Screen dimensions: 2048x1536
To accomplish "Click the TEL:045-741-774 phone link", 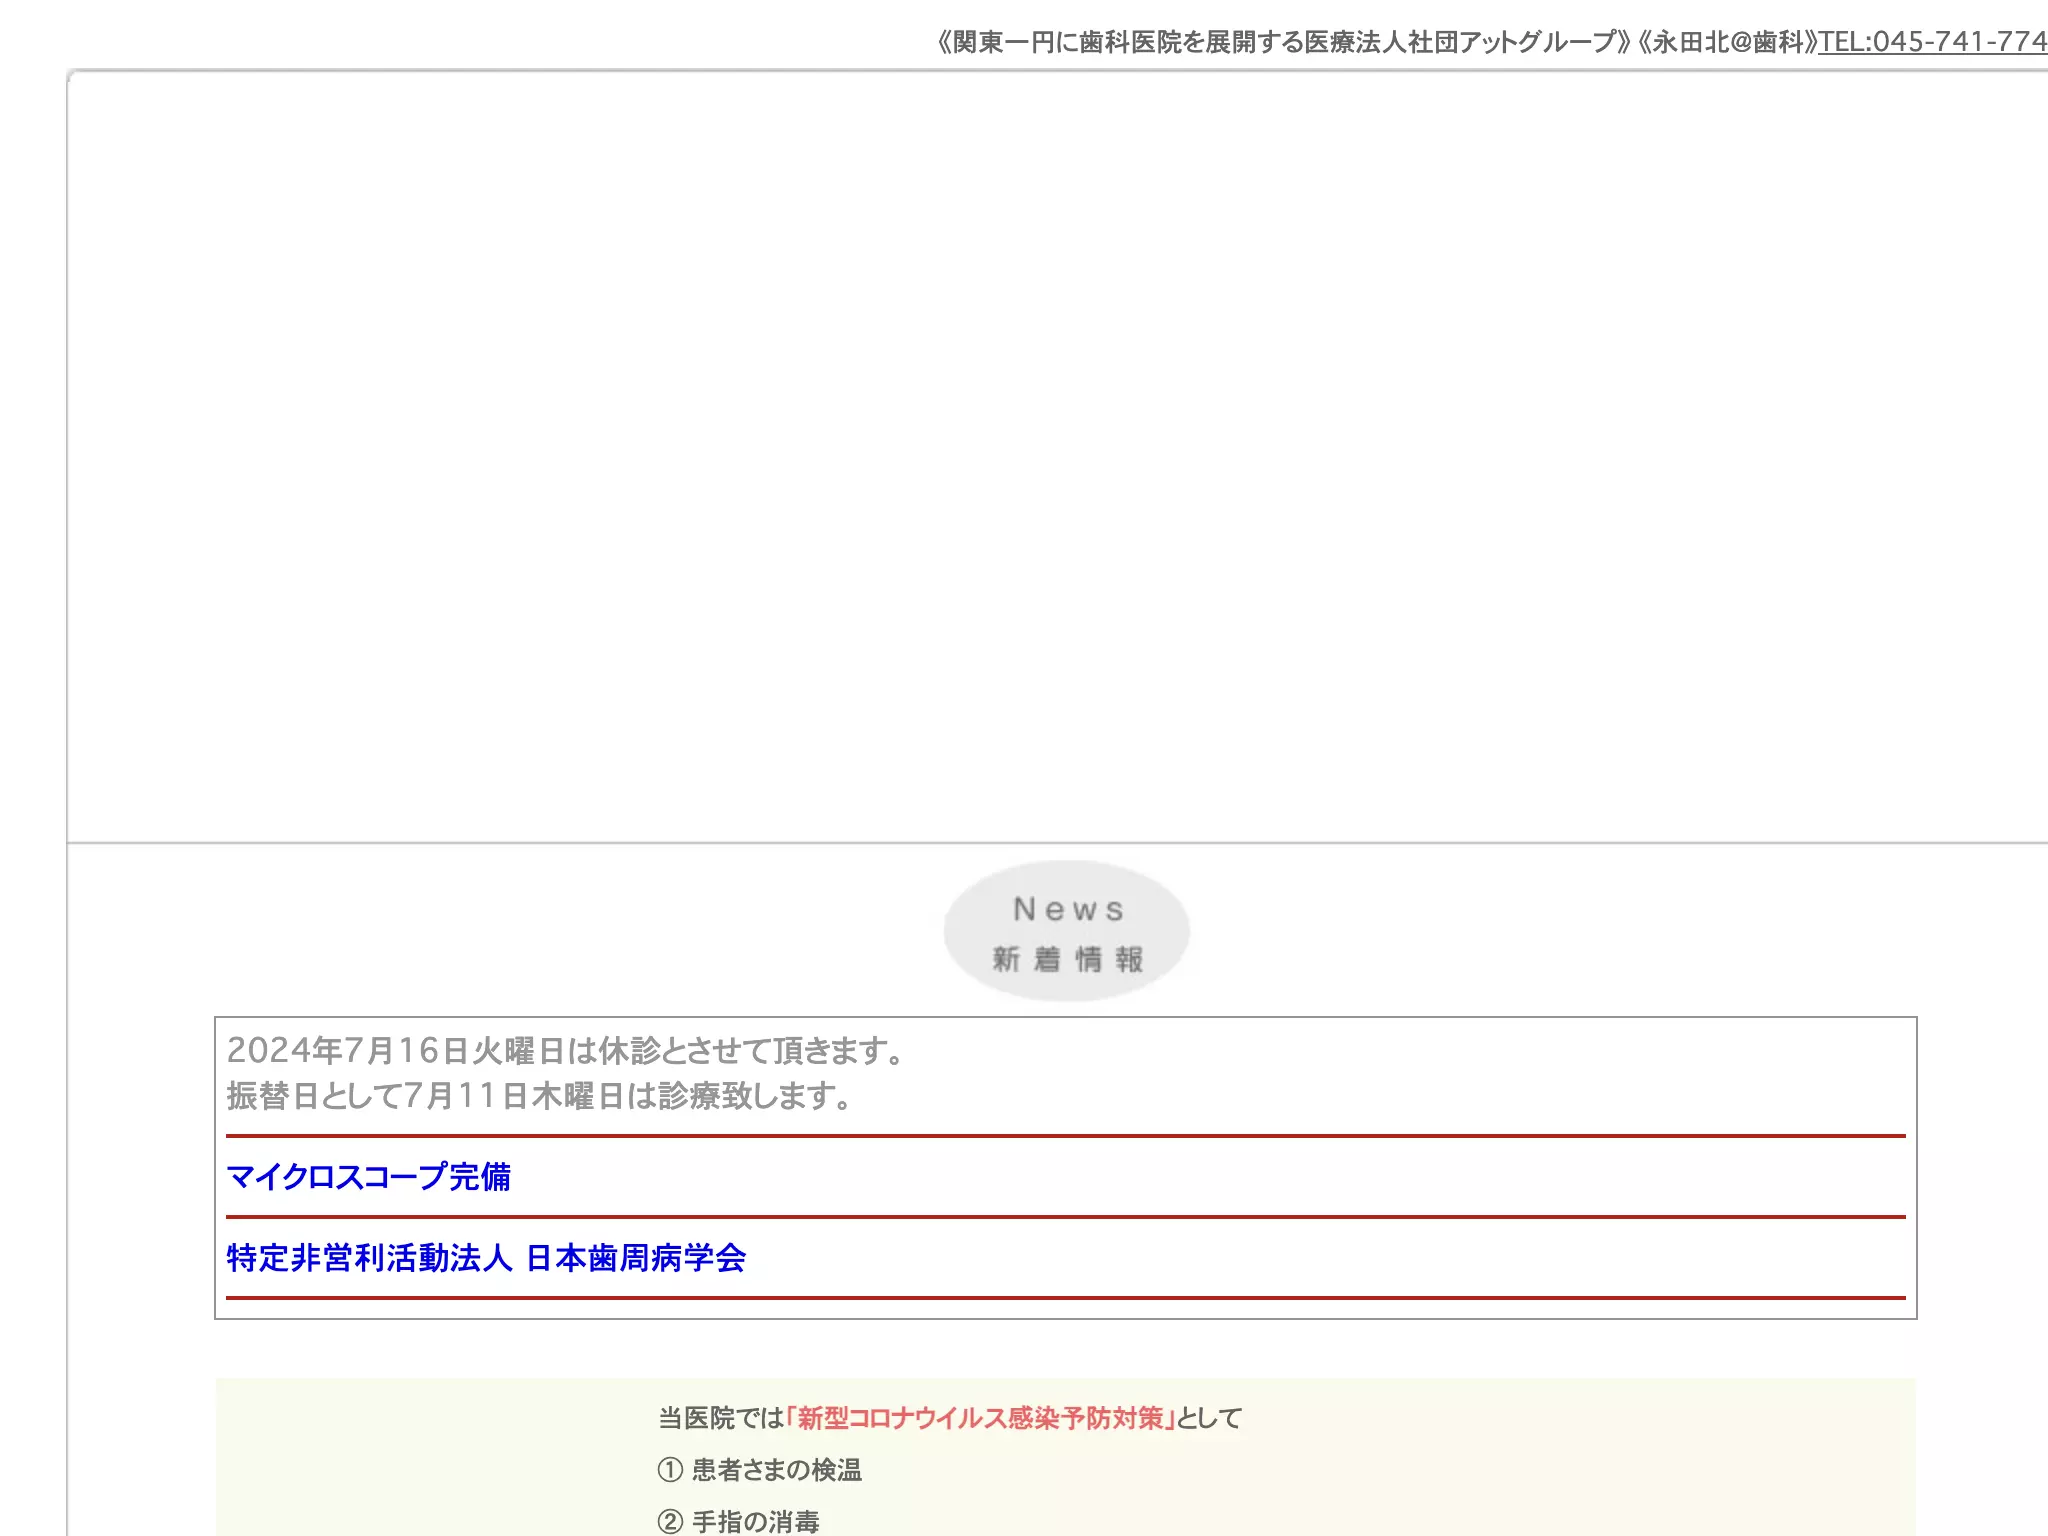I will (x=1932, y=42).
